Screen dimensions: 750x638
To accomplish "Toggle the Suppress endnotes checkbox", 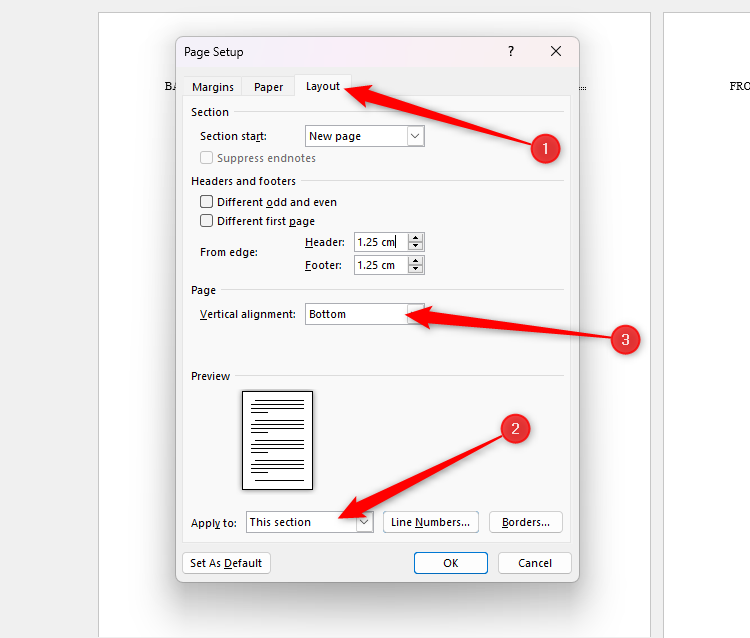I will pyautogui.click(x=206, y=158).
